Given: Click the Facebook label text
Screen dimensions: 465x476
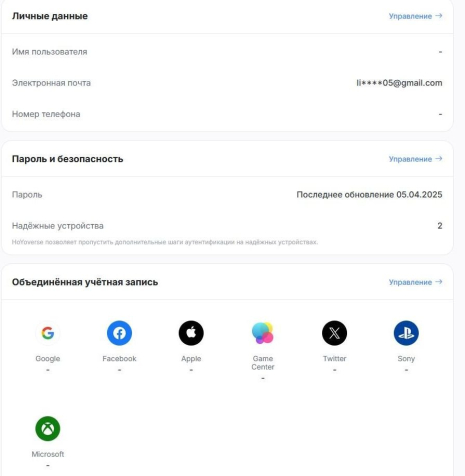Looking at the screenshot, I should pyautogui.click(x=119, y=359).
